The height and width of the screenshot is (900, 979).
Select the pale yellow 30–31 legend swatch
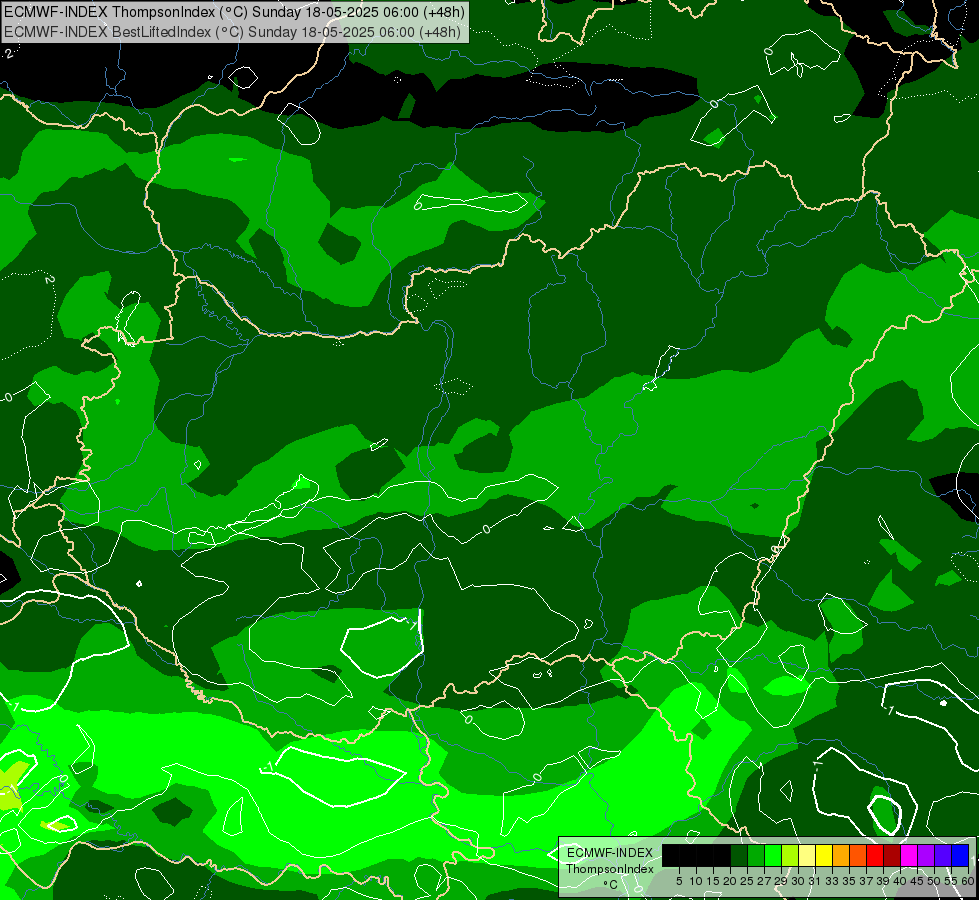[x=807, y=856]
